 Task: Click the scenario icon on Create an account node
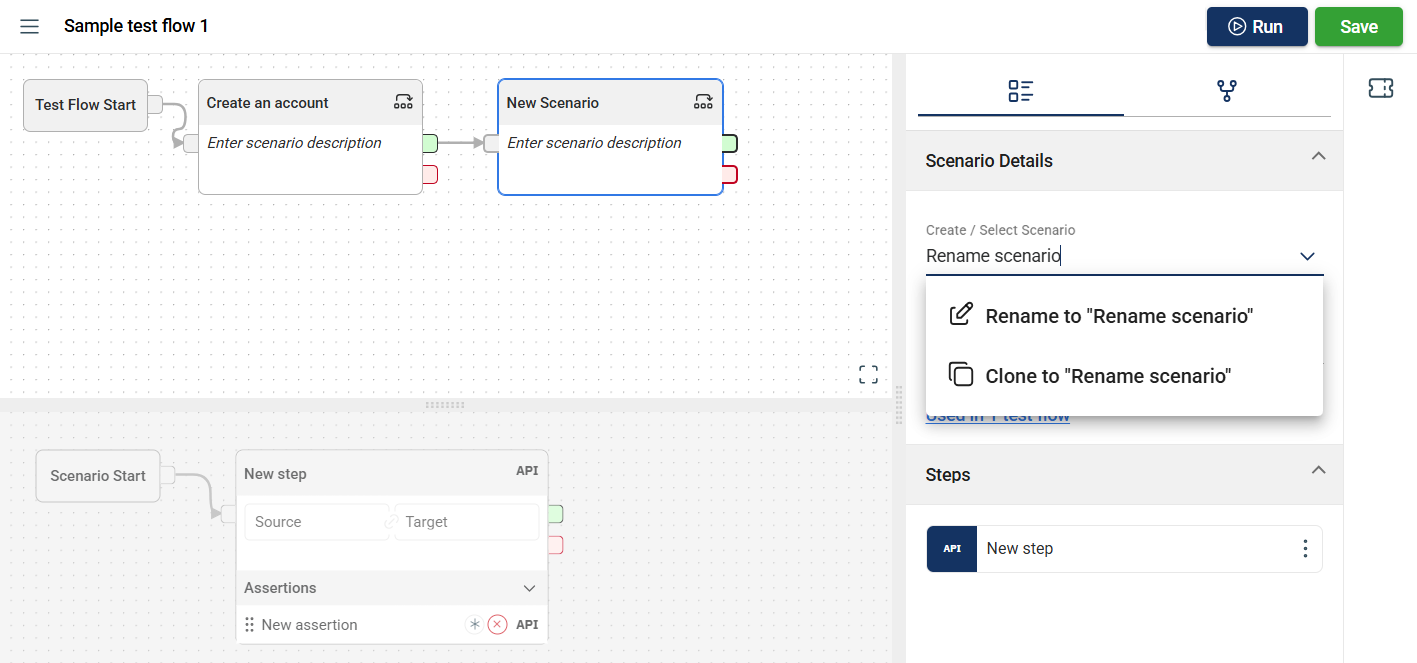point(403,102)
